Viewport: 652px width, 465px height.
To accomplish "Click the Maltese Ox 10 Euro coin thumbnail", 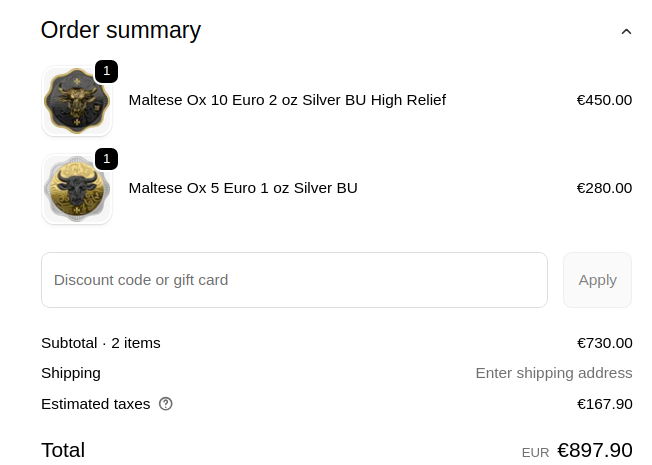I will pyautogui.click(x=76, y=100).
